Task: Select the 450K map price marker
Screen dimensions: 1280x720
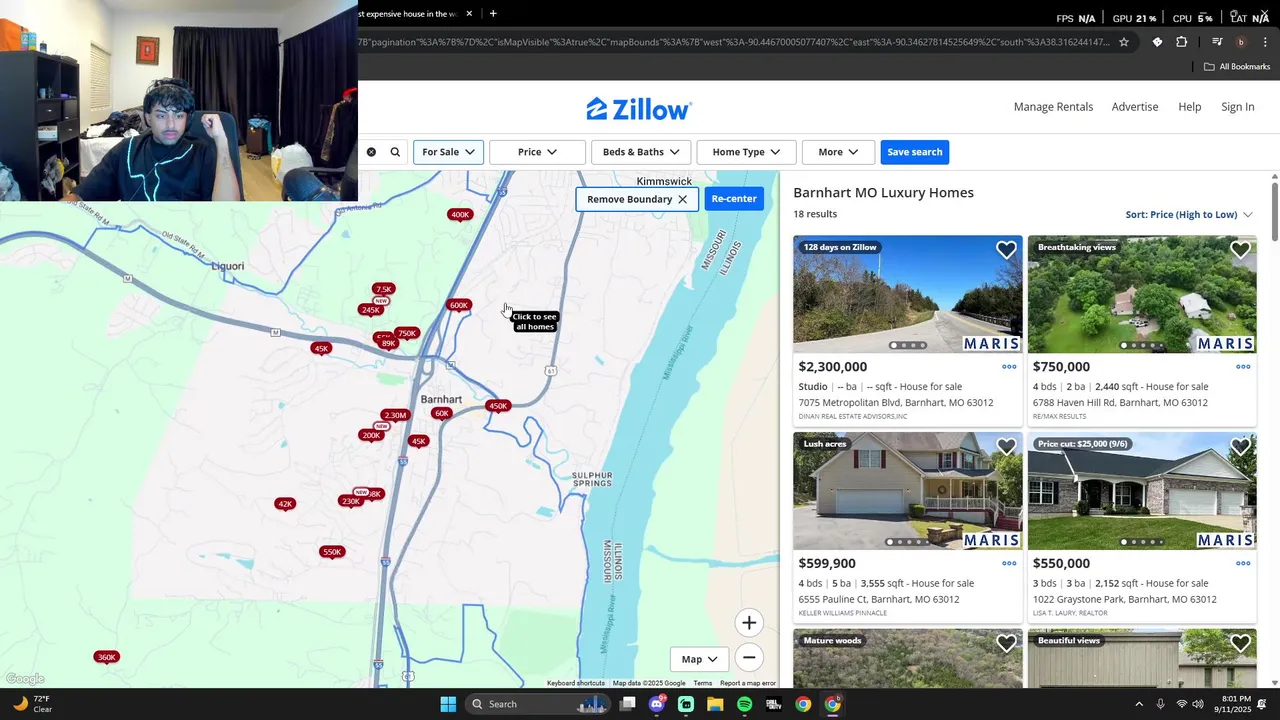Action: tap(498, 405)
